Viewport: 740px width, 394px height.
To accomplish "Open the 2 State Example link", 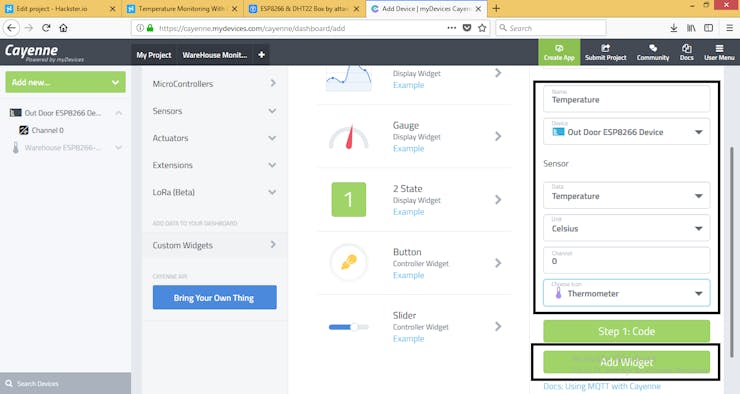I will (x=409, y=211).
